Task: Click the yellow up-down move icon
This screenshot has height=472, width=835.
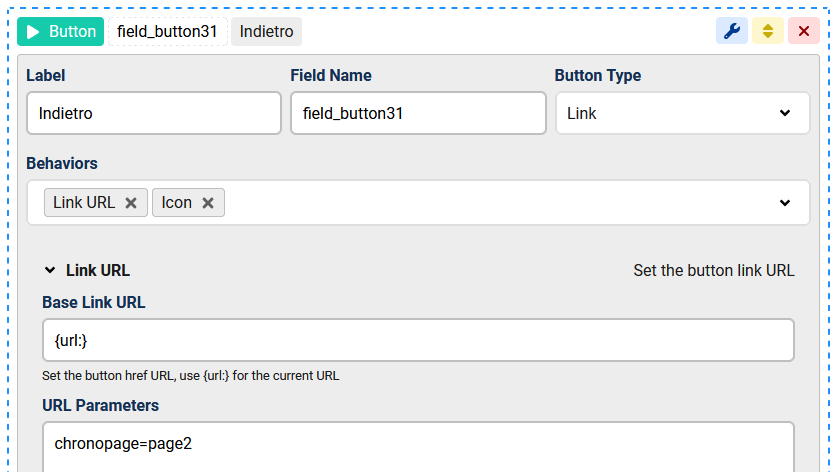Action: pos(768,31)
